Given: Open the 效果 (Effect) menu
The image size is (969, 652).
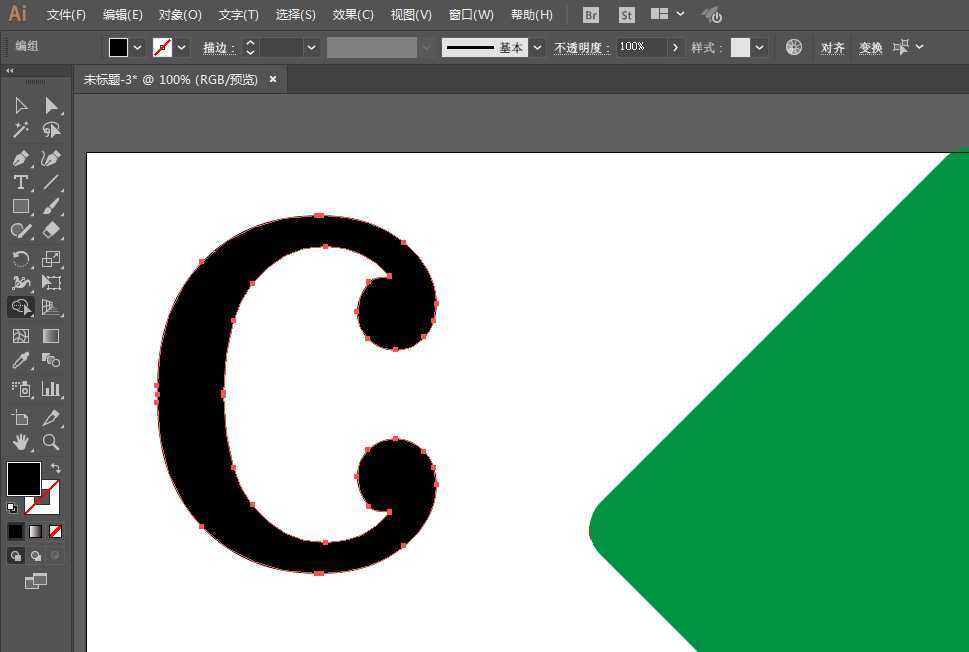Looking at the screenshot, I should [351, 14].
